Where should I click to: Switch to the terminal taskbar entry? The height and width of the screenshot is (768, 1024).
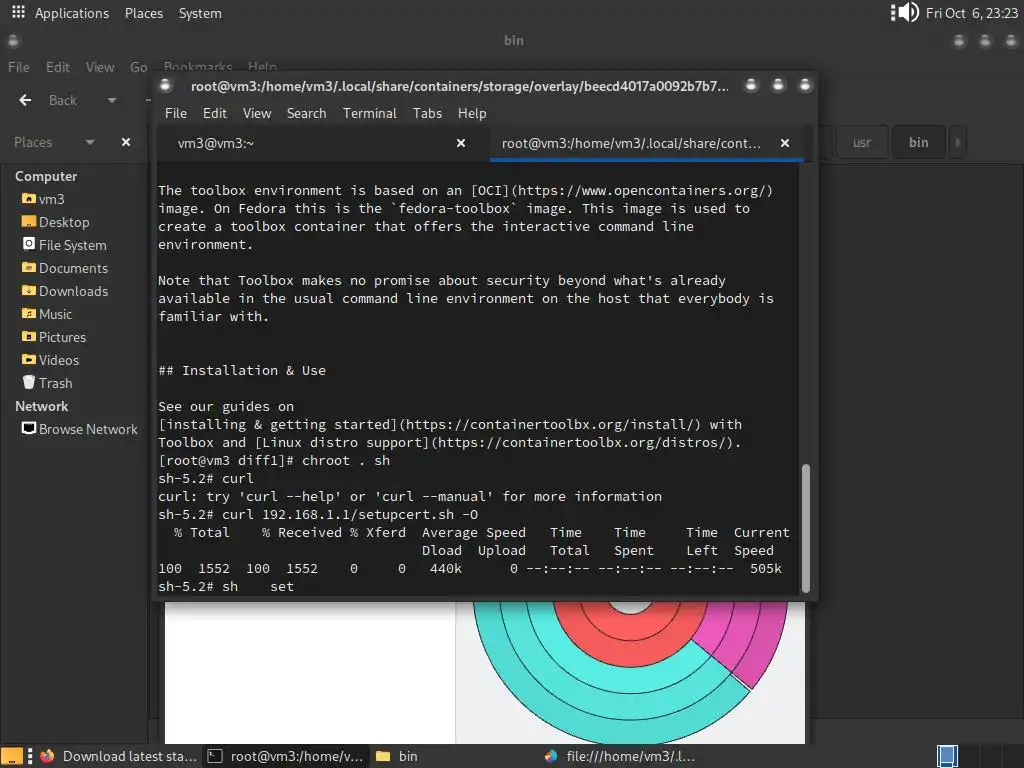click(286, 756)
